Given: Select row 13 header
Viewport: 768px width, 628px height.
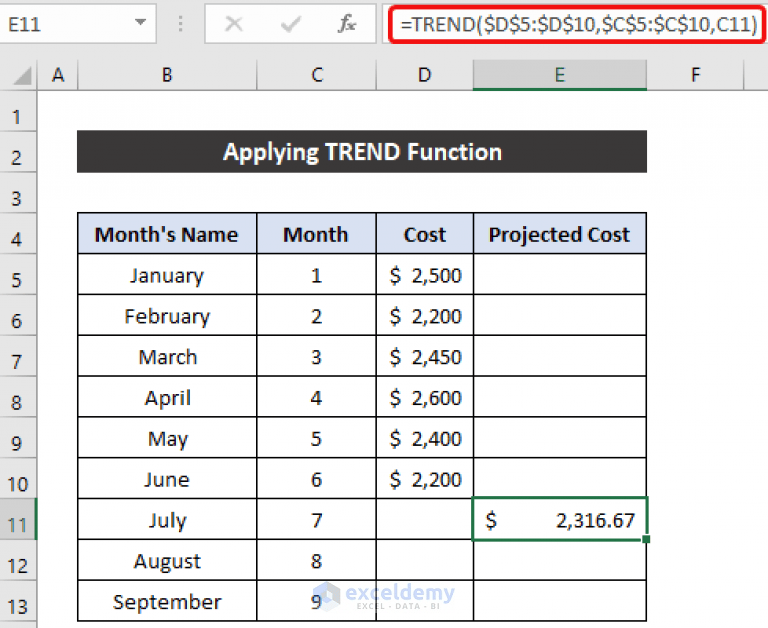Looking at the screenshot, I should point(18,601).
